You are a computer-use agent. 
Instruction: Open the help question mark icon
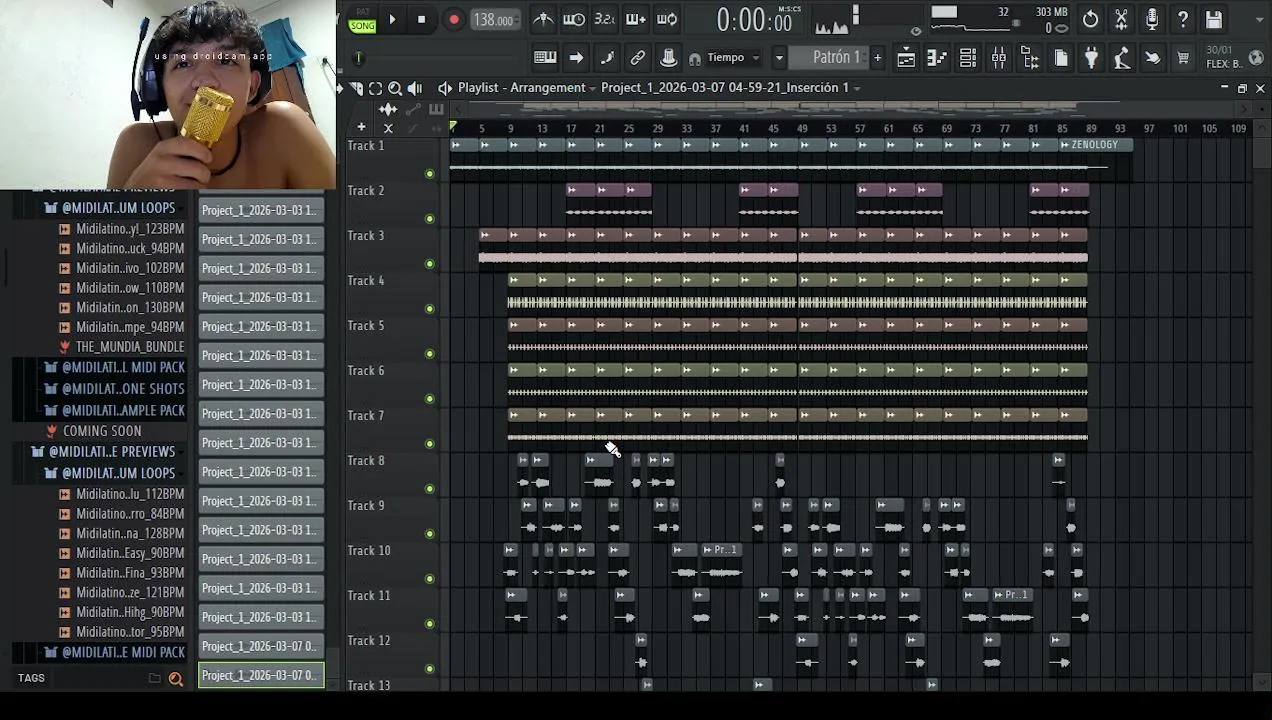[x=1183, y=19]
